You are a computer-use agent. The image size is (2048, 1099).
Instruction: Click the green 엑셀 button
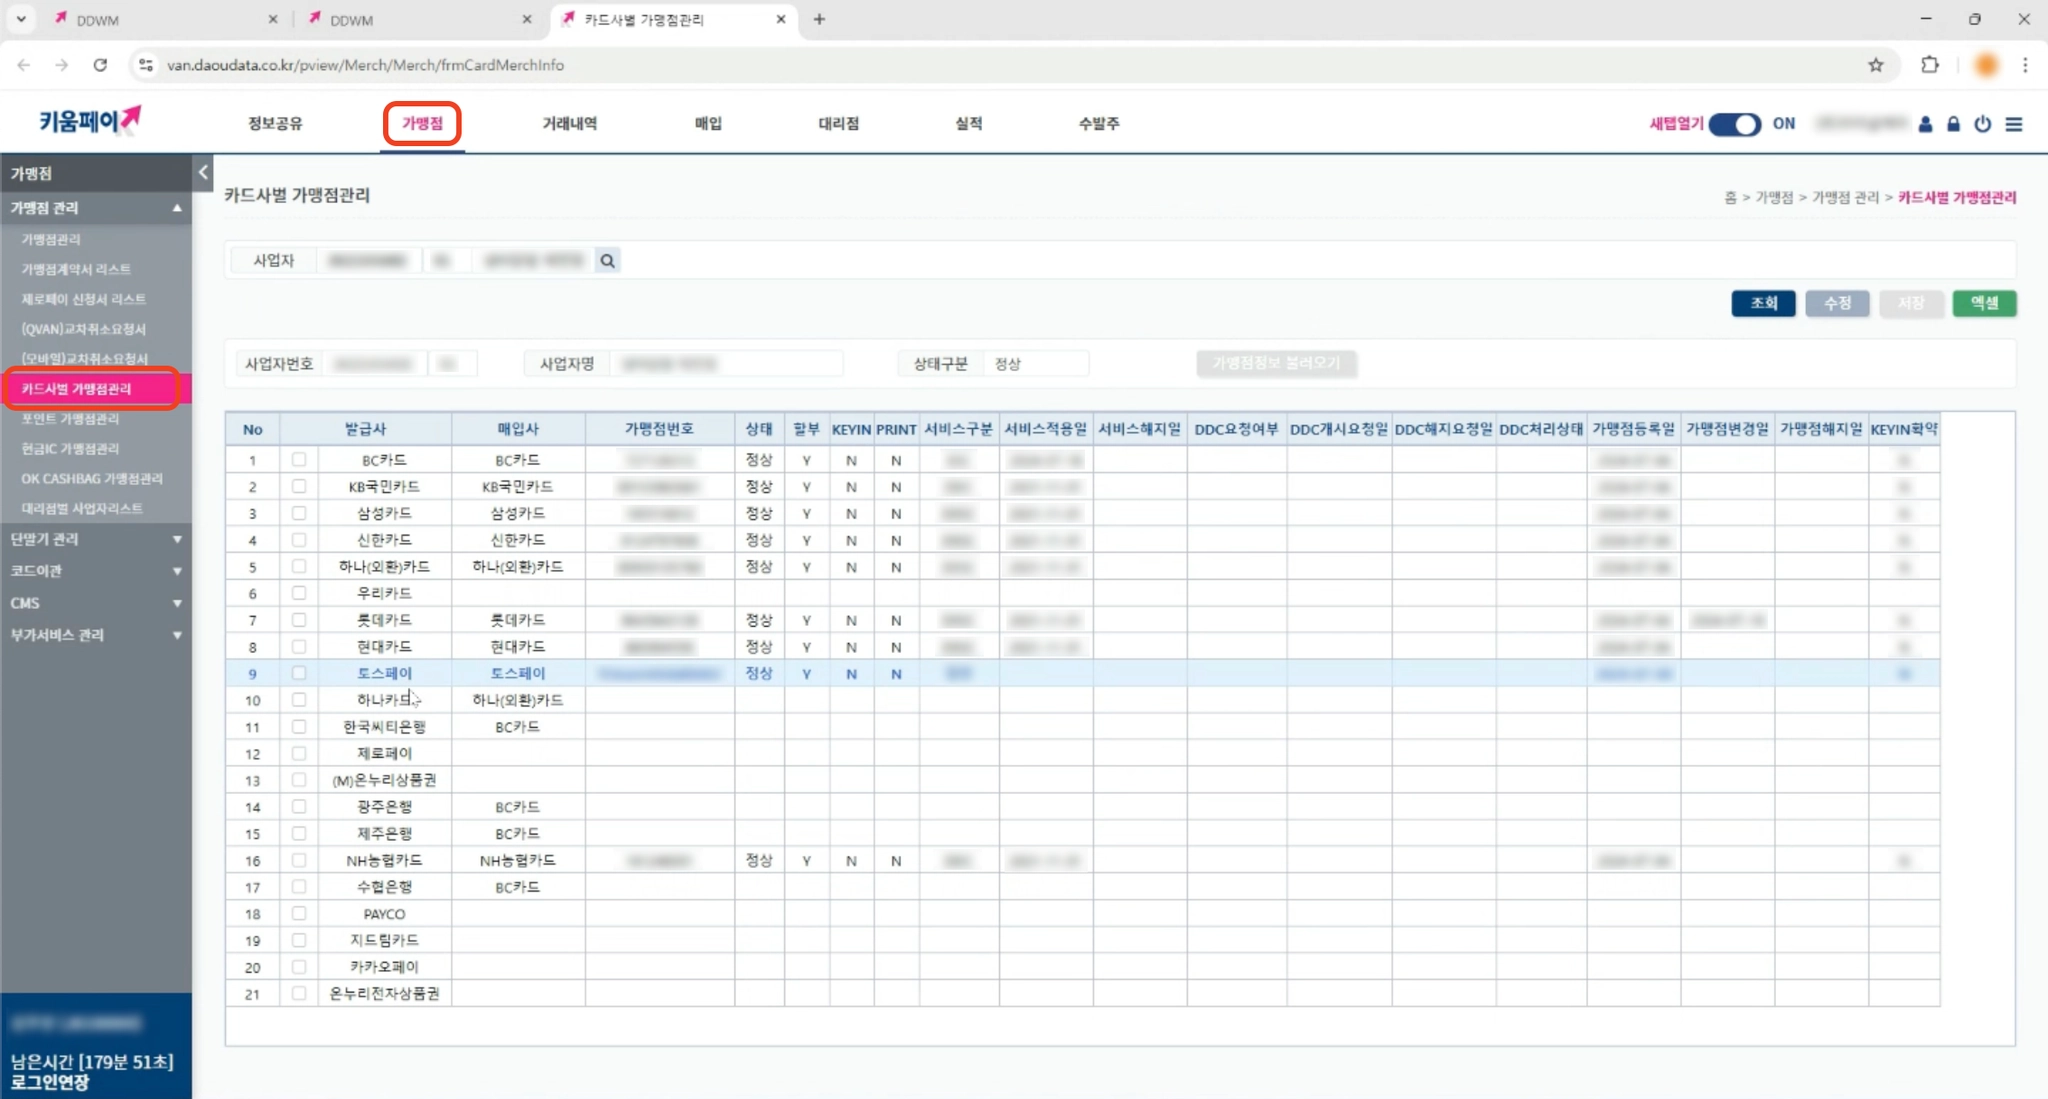(x=1984, y=303)
